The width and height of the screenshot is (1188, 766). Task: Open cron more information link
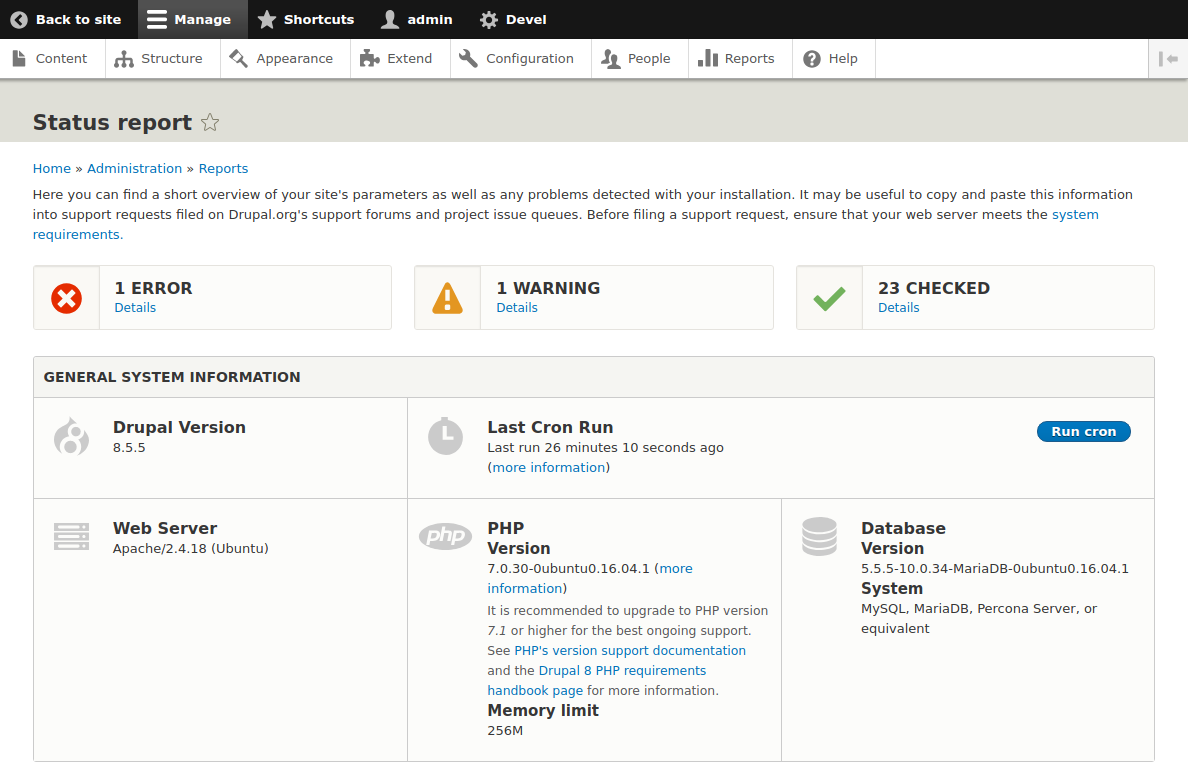click(549, 467)
